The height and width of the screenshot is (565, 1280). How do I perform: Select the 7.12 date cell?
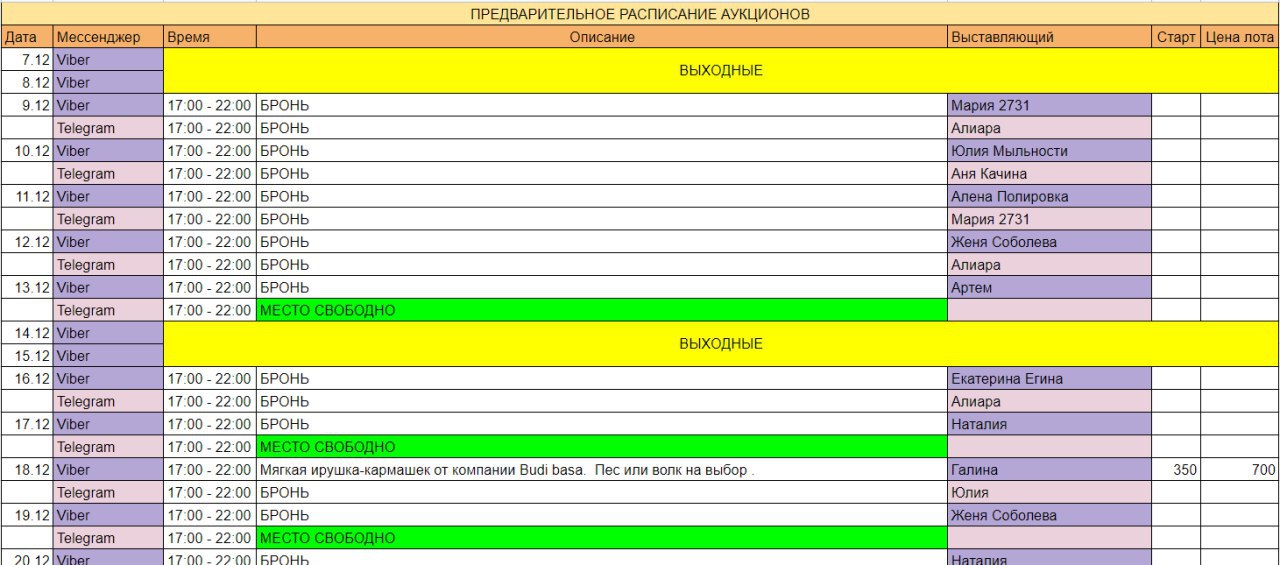[x=27, y=60]
